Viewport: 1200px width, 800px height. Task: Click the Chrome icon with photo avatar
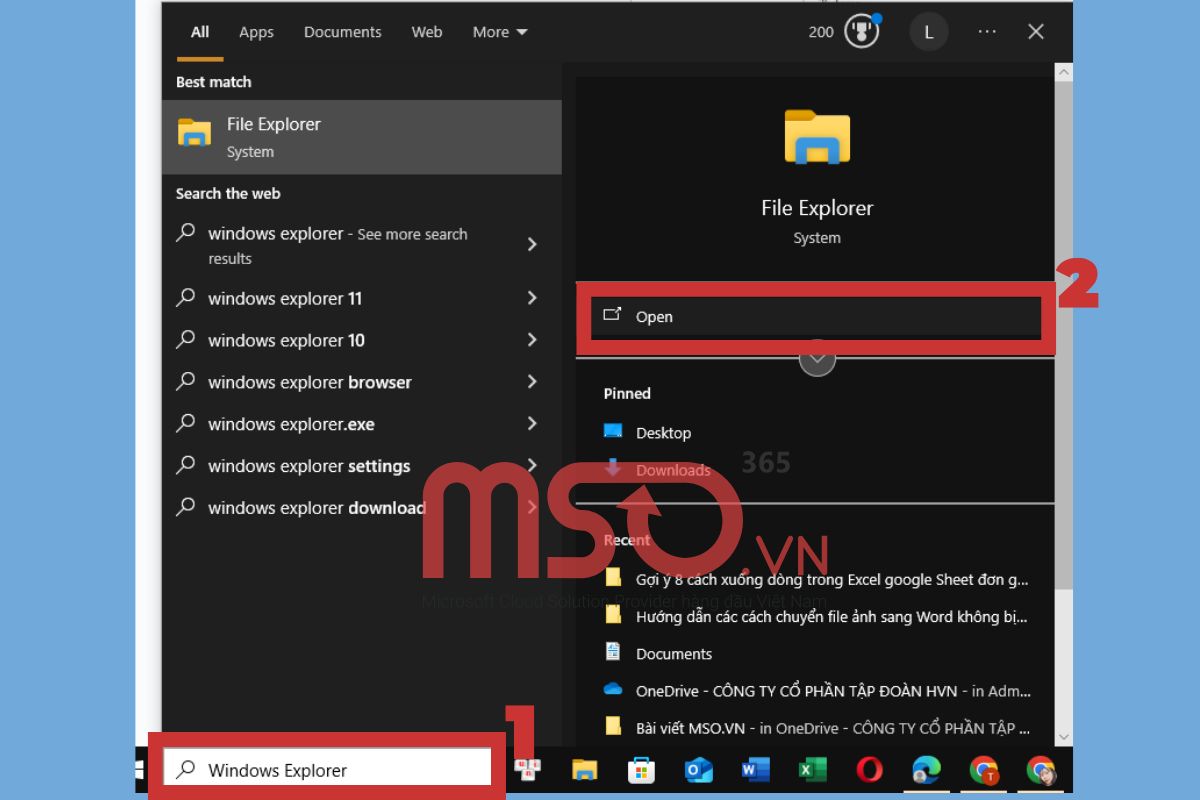[x=1041, y=770]
